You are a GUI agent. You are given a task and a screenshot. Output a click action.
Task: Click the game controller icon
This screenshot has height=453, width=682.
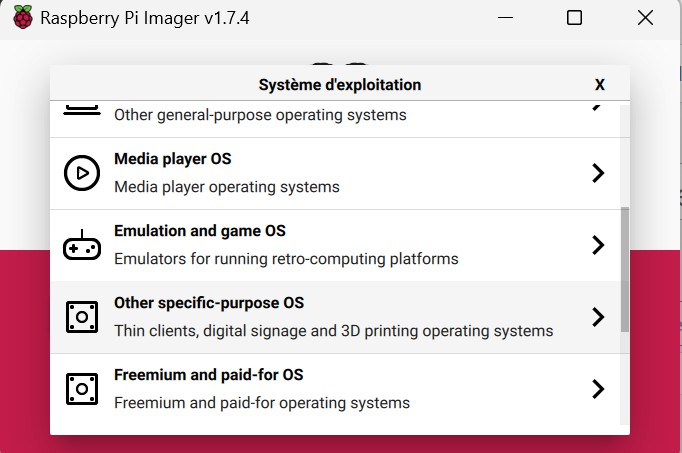[x=82, y=246]
